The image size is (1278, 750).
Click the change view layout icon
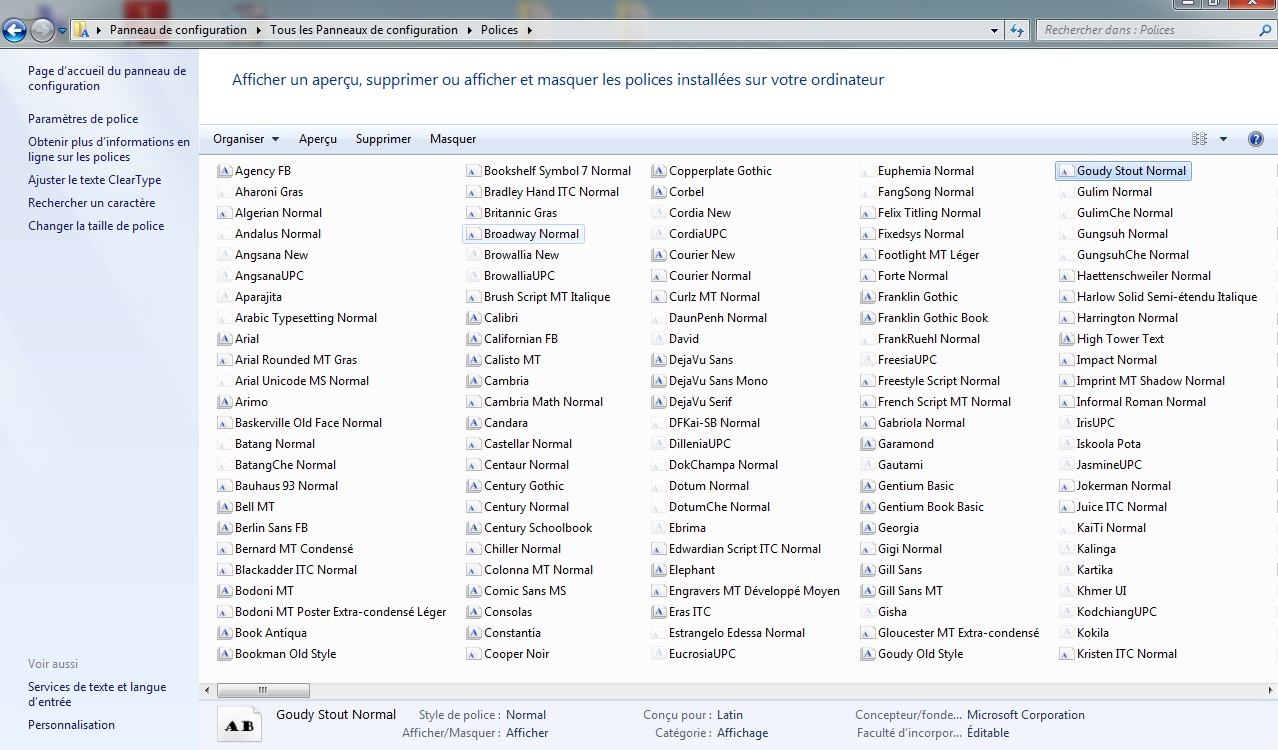1199,139
